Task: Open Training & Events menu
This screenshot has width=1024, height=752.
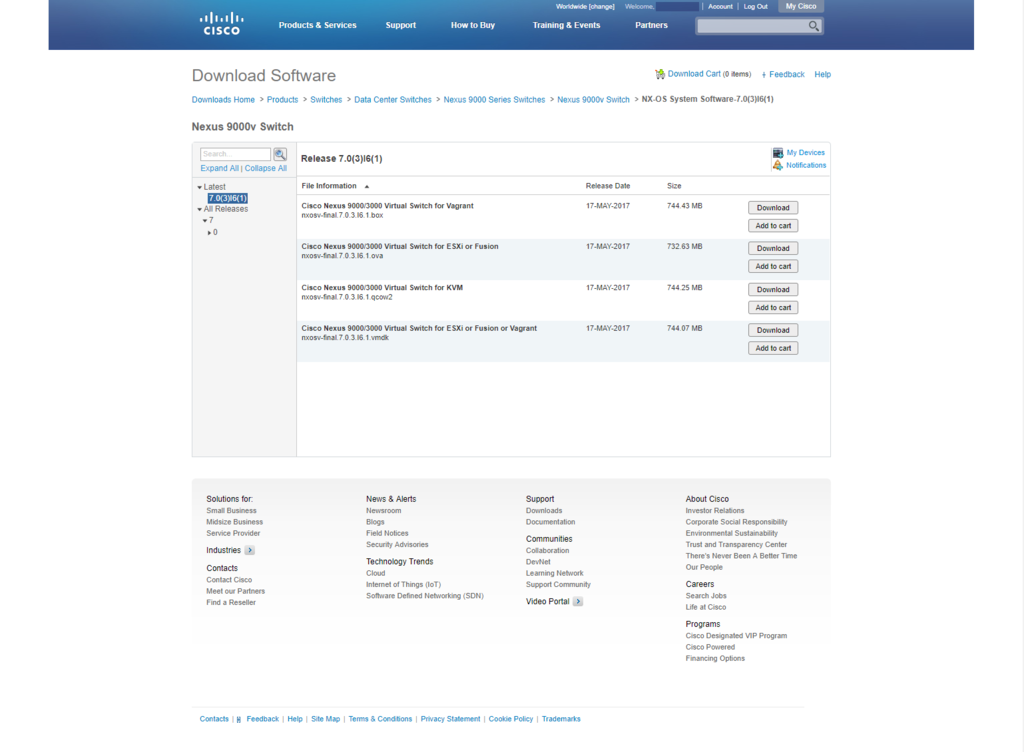Action: 566,25
